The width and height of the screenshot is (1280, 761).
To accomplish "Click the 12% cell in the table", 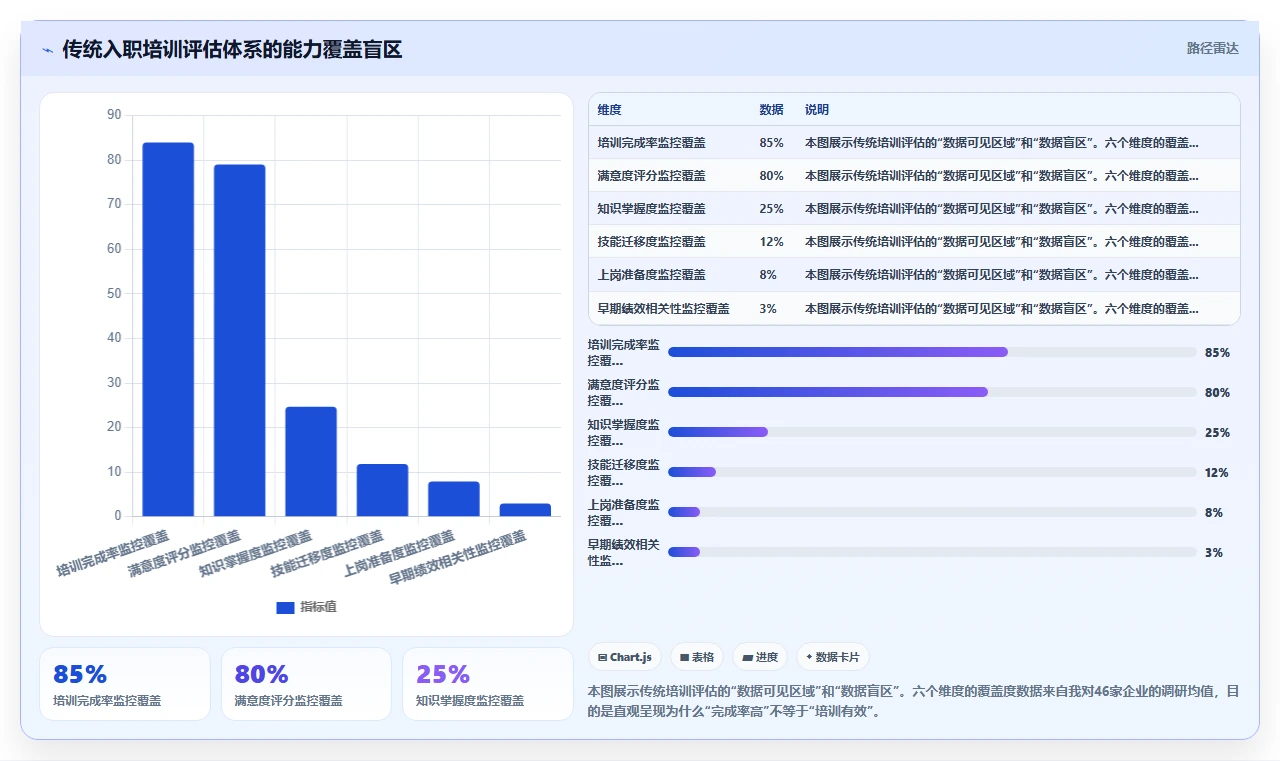I will coord(771,242).
